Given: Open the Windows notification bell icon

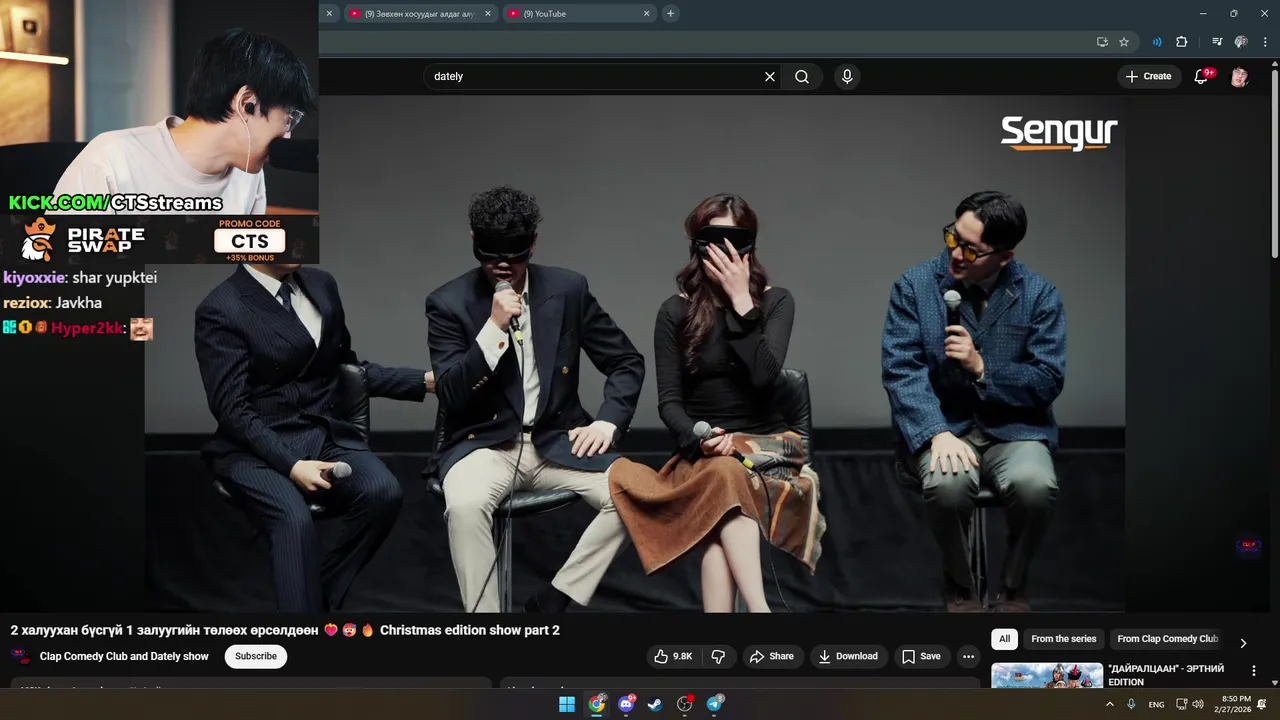Looking at the screenshot, I should point(1263,704).
